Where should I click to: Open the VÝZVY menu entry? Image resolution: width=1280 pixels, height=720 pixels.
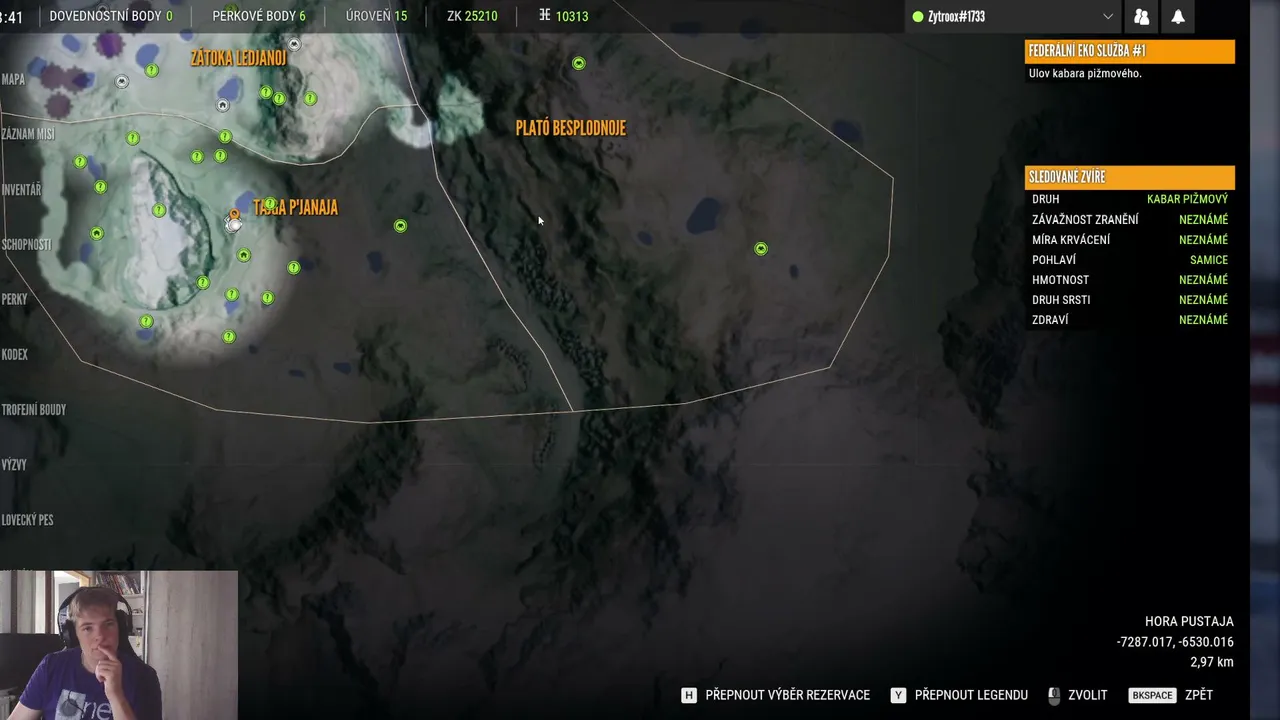14,465
